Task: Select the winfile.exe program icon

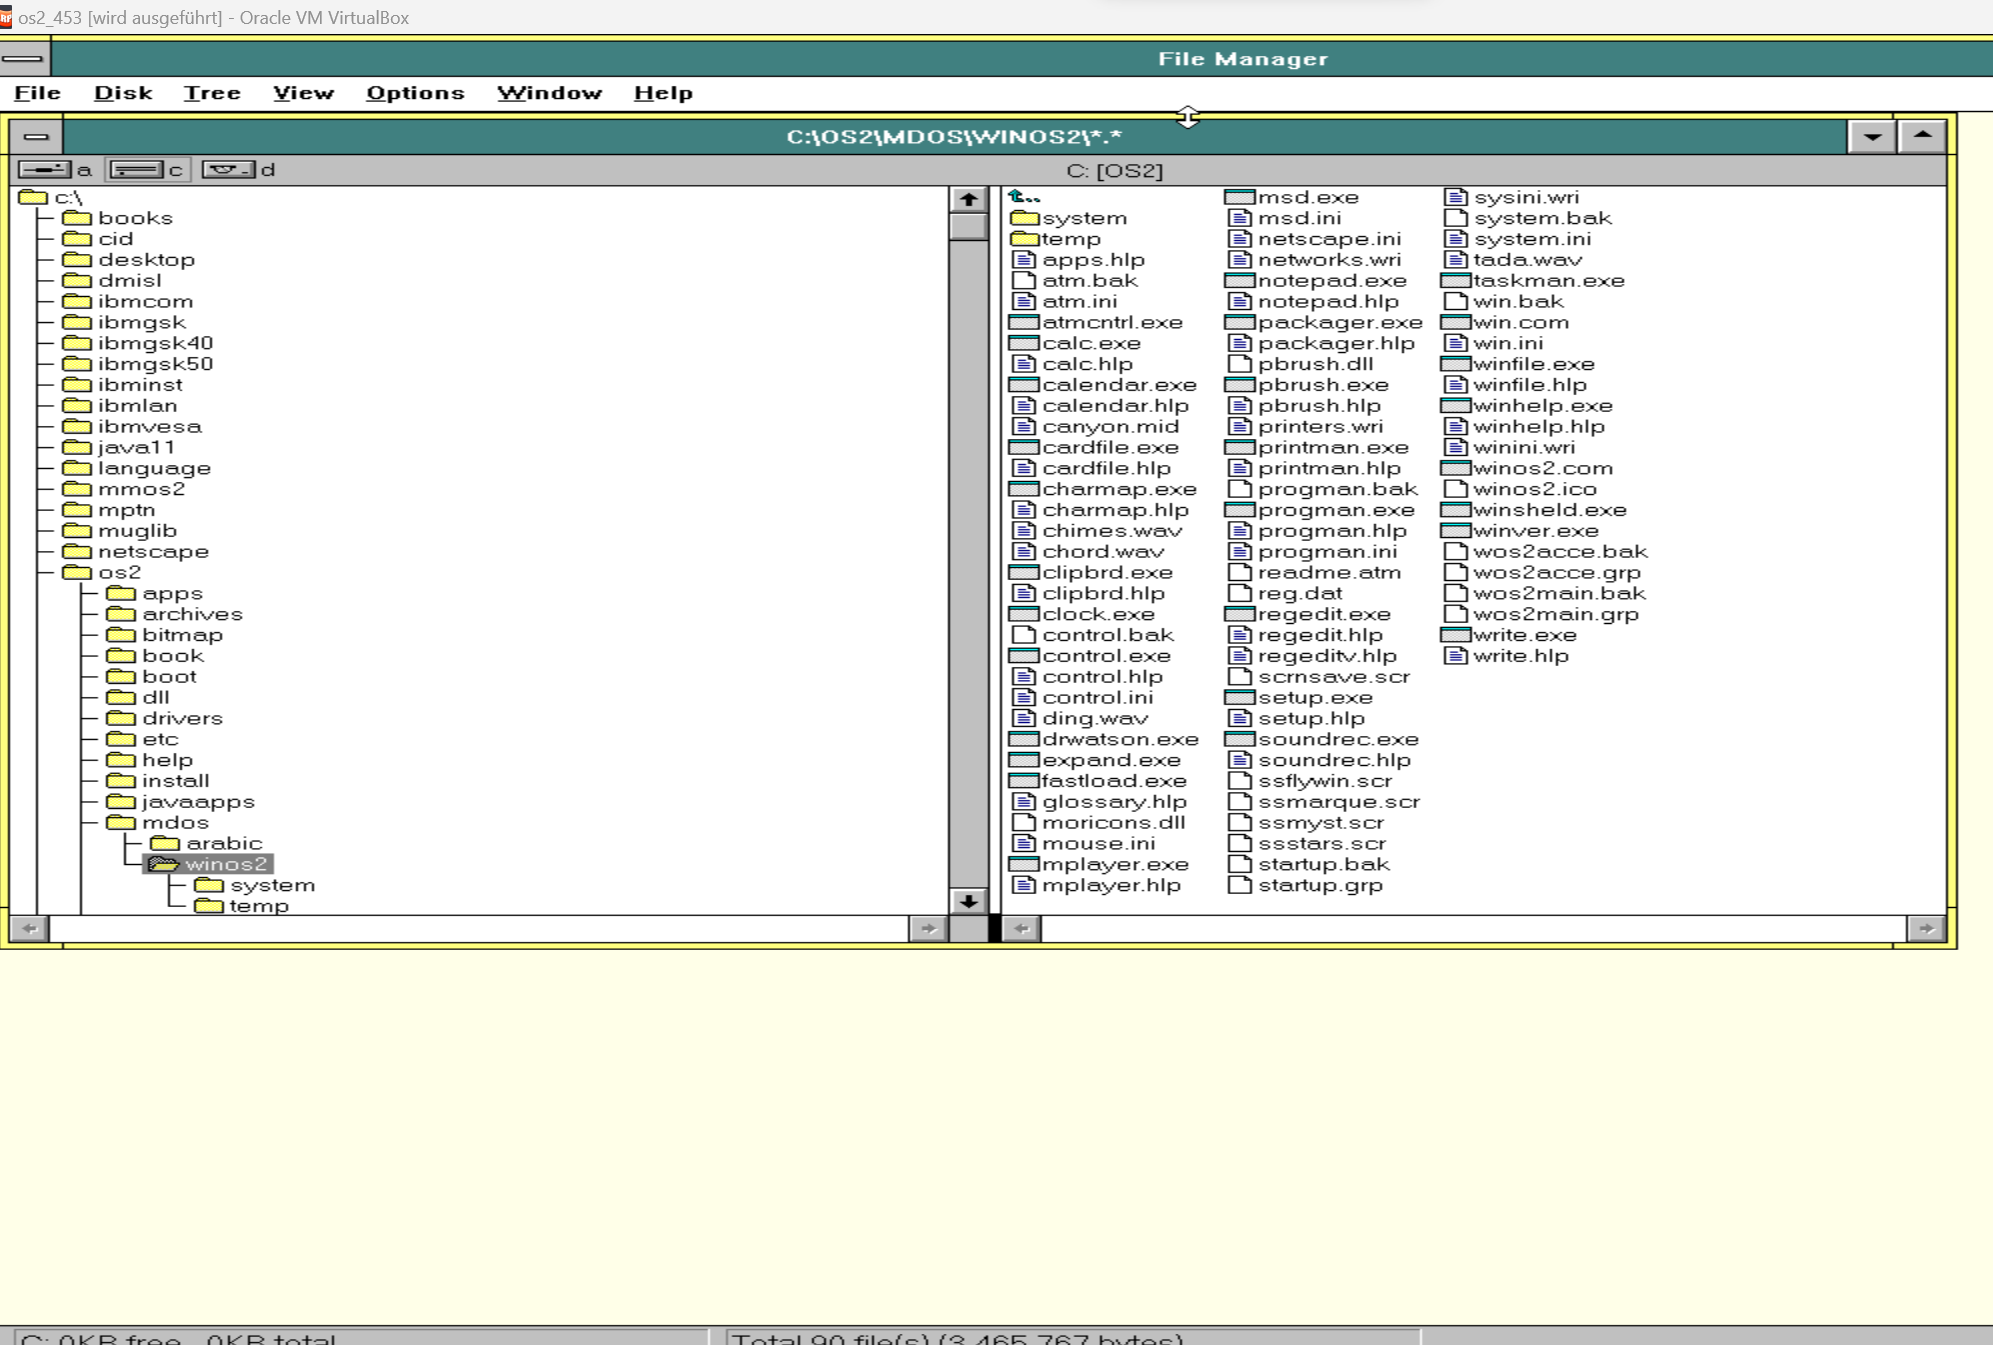Action: (1455, 364)
